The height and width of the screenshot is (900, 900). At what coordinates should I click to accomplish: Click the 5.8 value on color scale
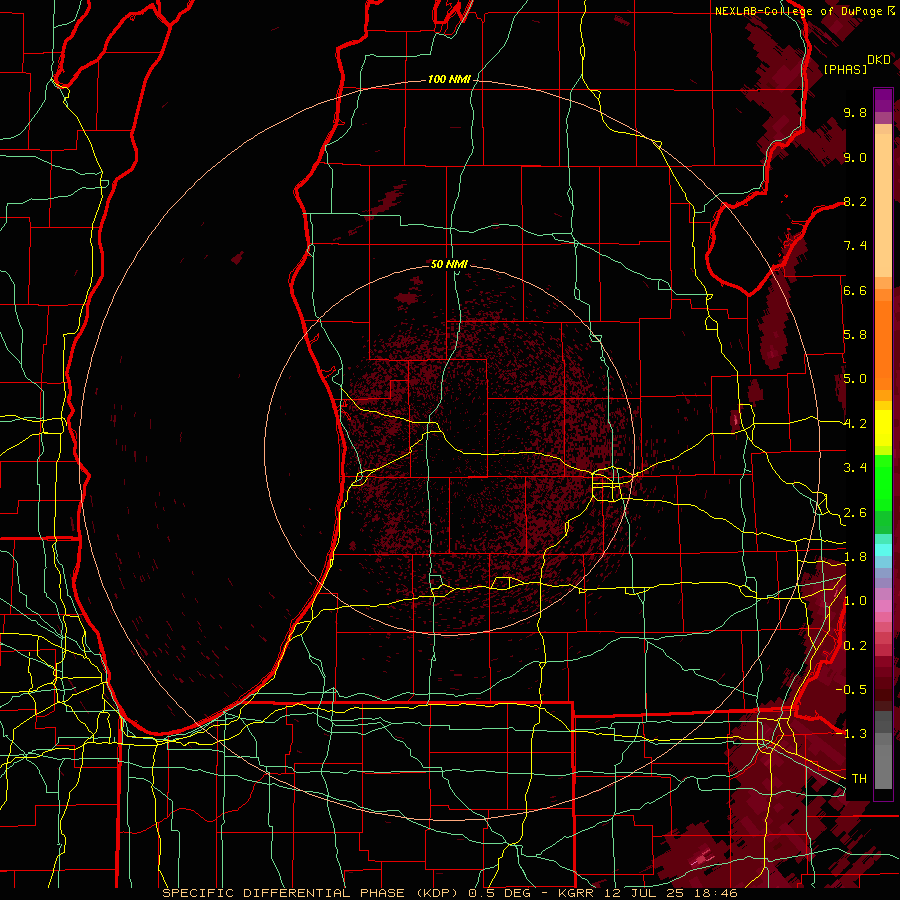coord(855,335)
